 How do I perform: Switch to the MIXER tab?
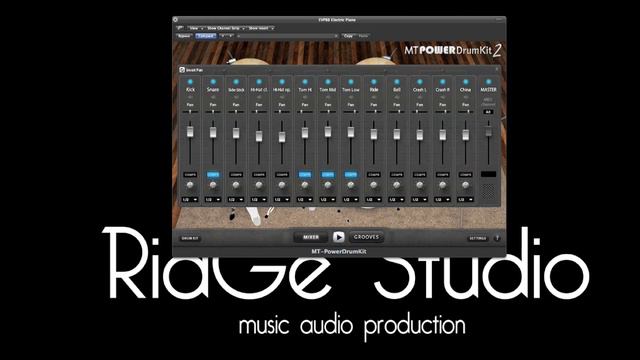tap(311, 237)
